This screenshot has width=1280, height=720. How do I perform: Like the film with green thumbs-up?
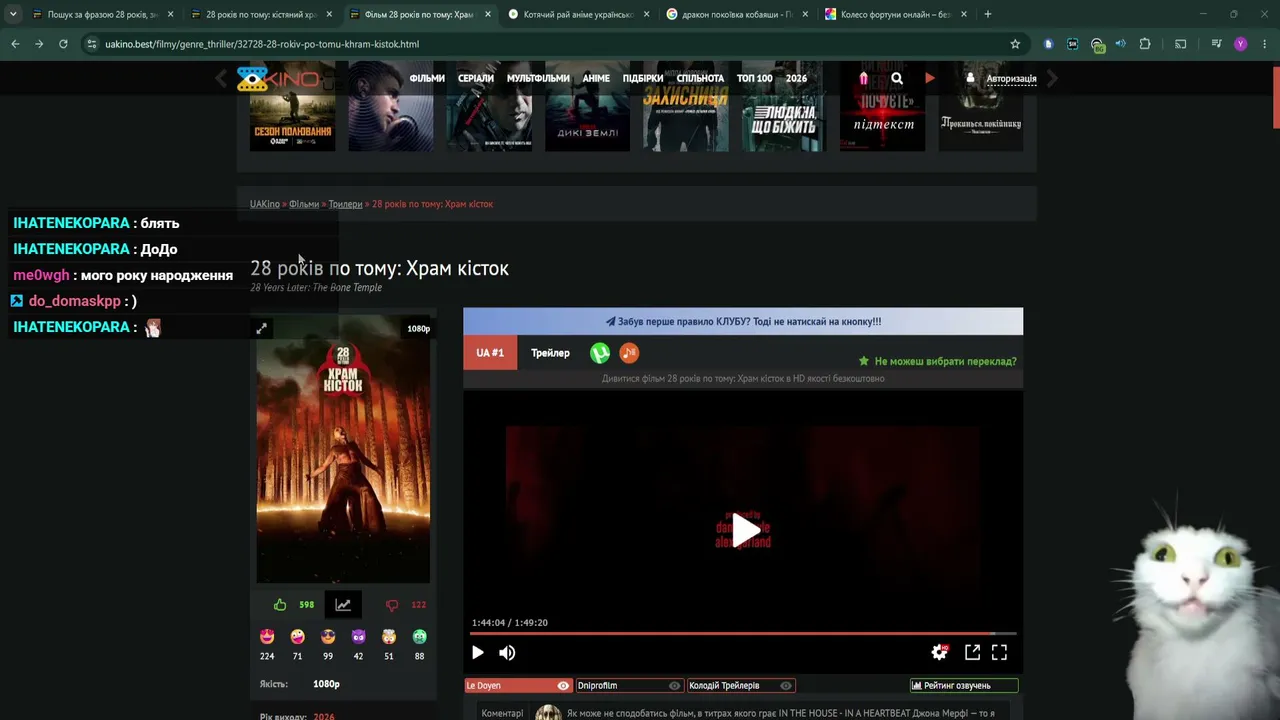click(x=280, y=605)
